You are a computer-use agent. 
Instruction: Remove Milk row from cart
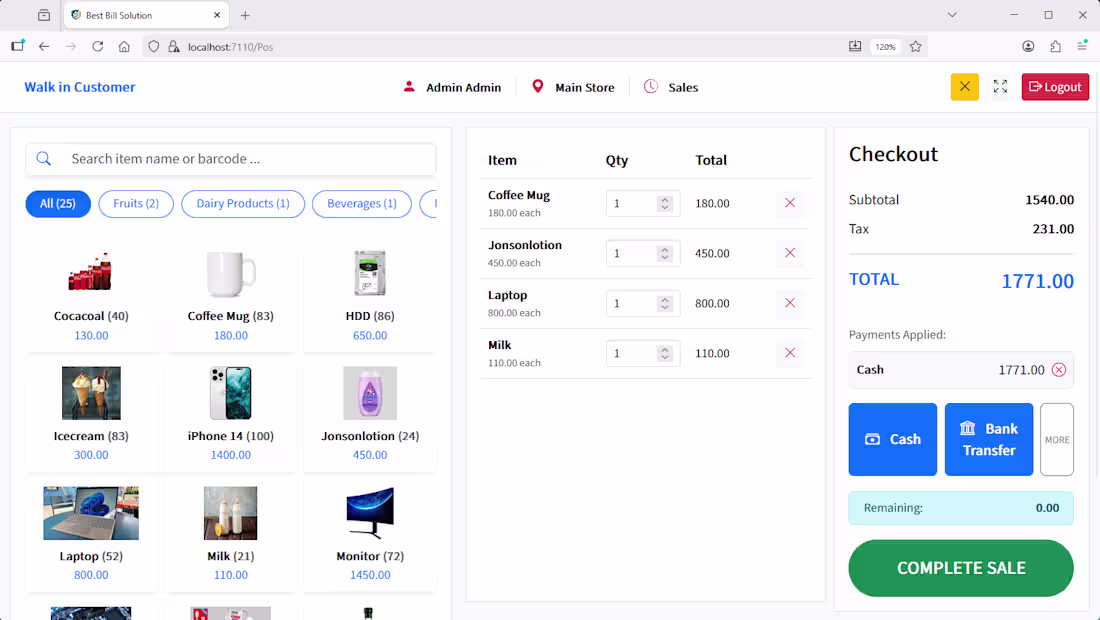[x=790, y=353]
